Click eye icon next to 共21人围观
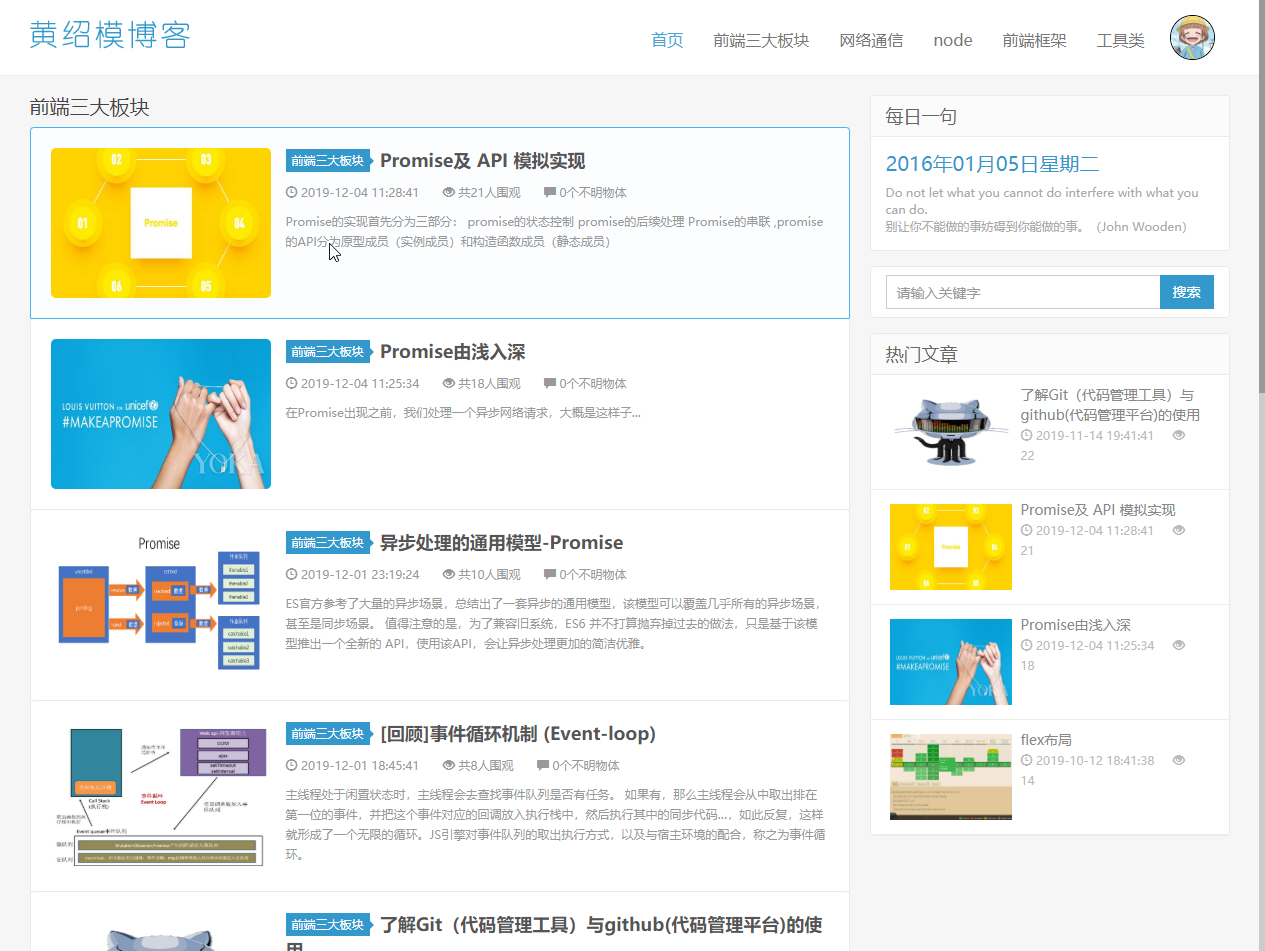 [448, 192]
